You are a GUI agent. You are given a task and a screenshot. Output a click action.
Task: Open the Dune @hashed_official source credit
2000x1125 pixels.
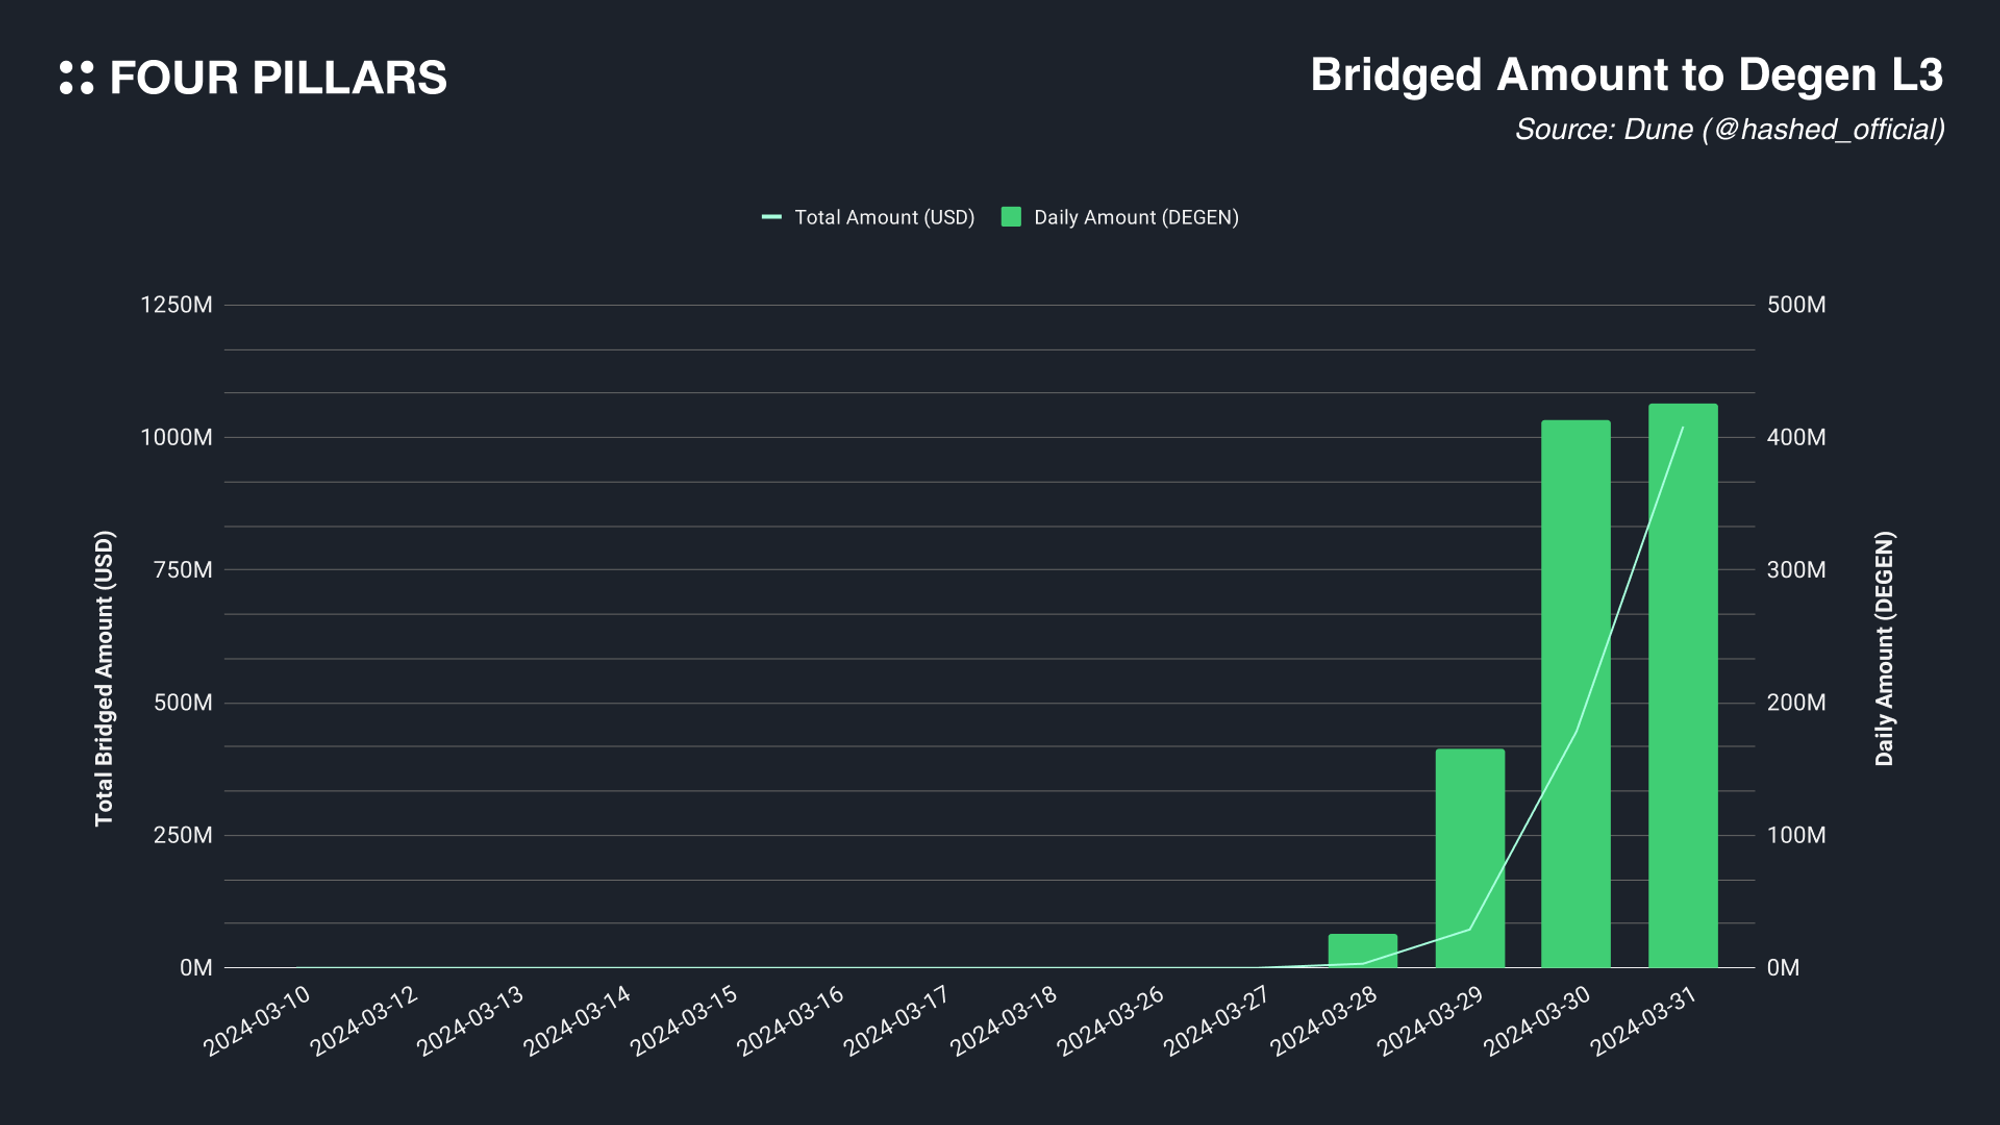[1729, 130]
